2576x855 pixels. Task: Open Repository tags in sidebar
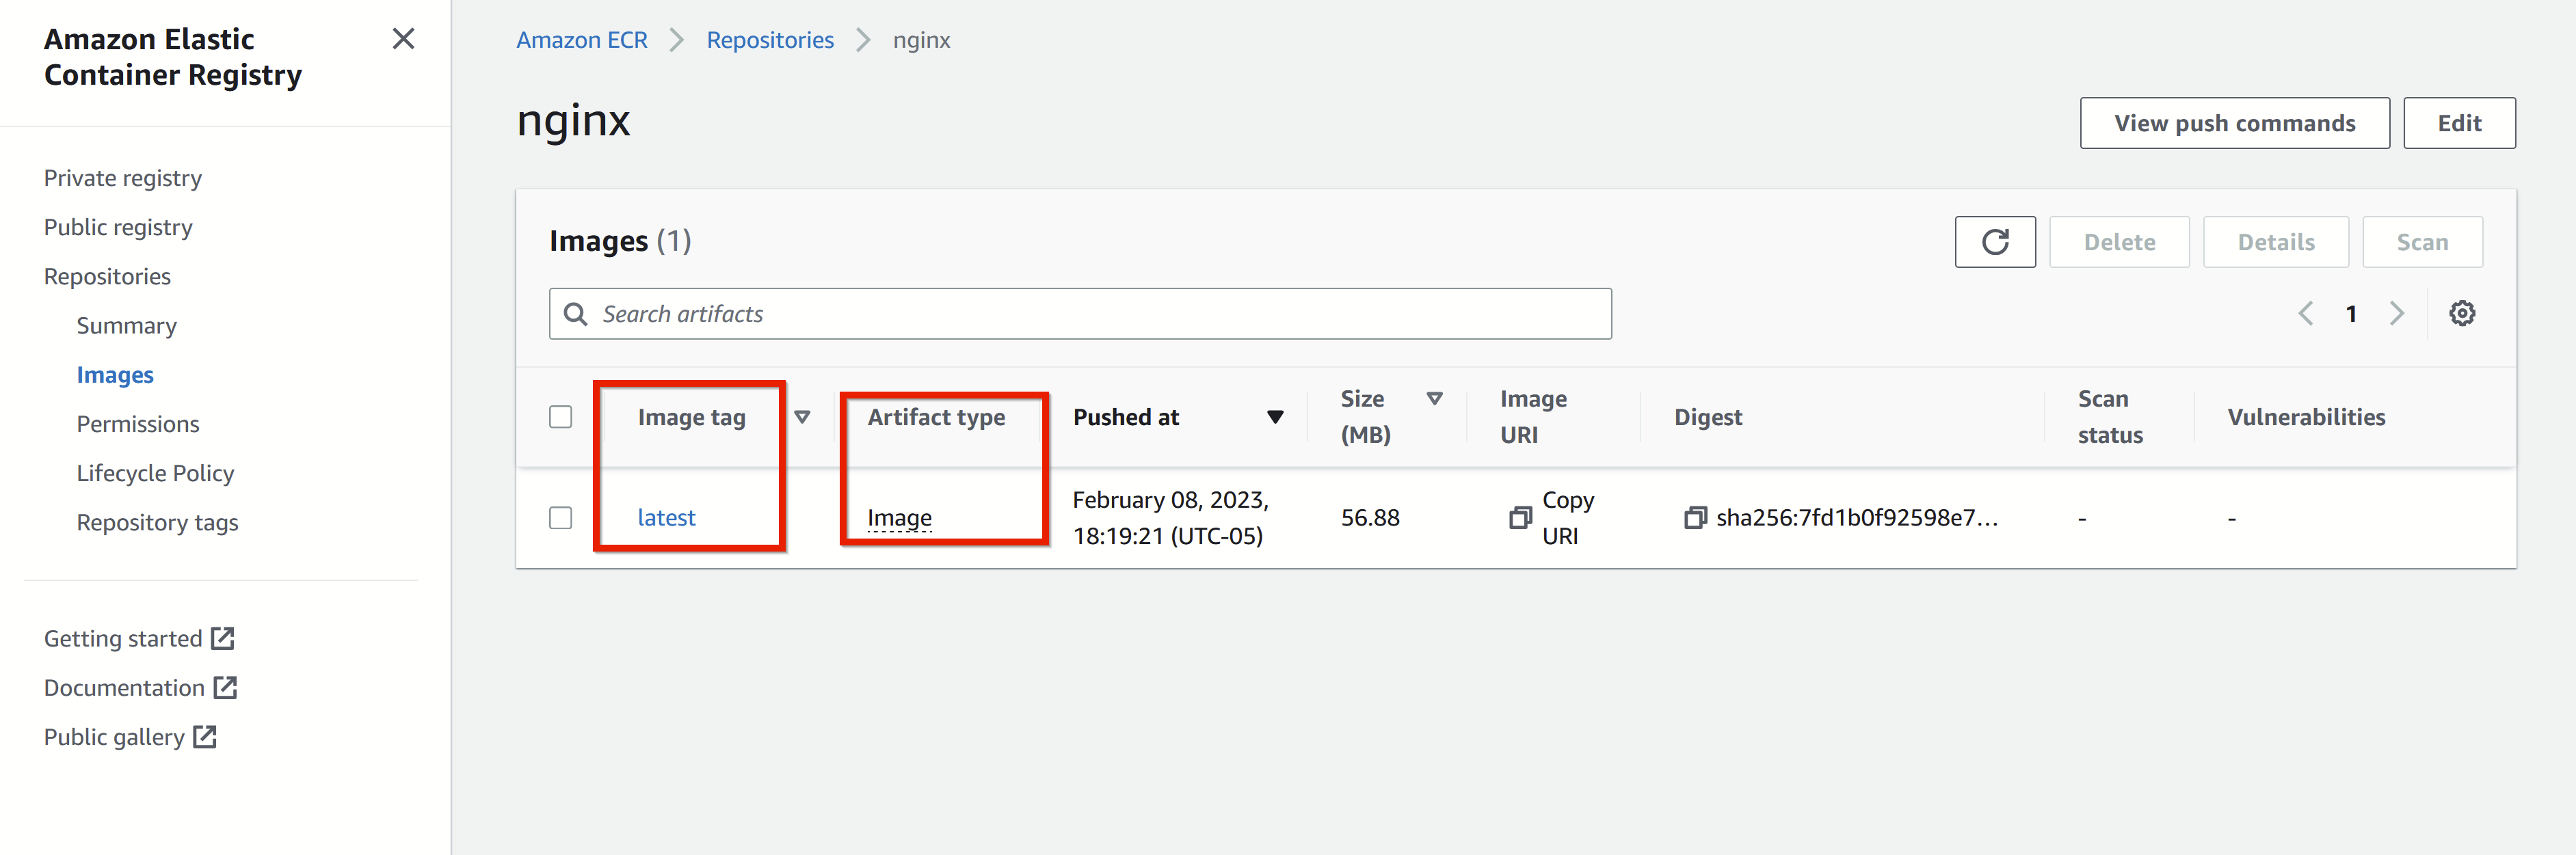157,522
